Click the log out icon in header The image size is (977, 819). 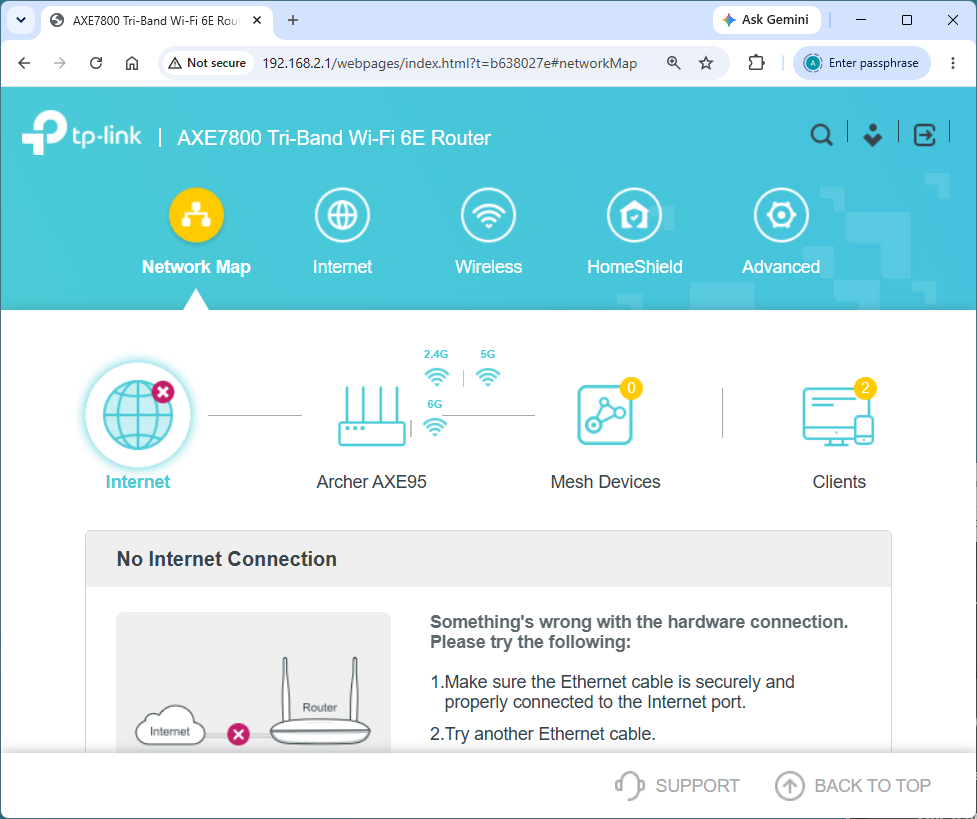point(924,135)
